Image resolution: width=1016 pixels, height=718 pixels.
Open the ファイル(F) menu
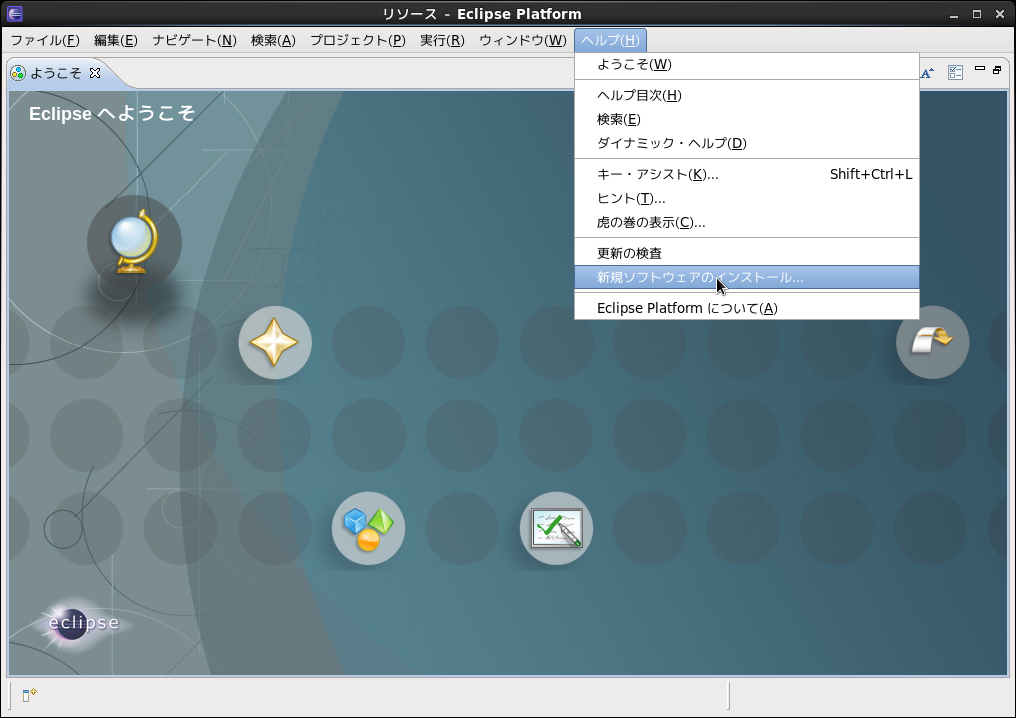[45, 40]
